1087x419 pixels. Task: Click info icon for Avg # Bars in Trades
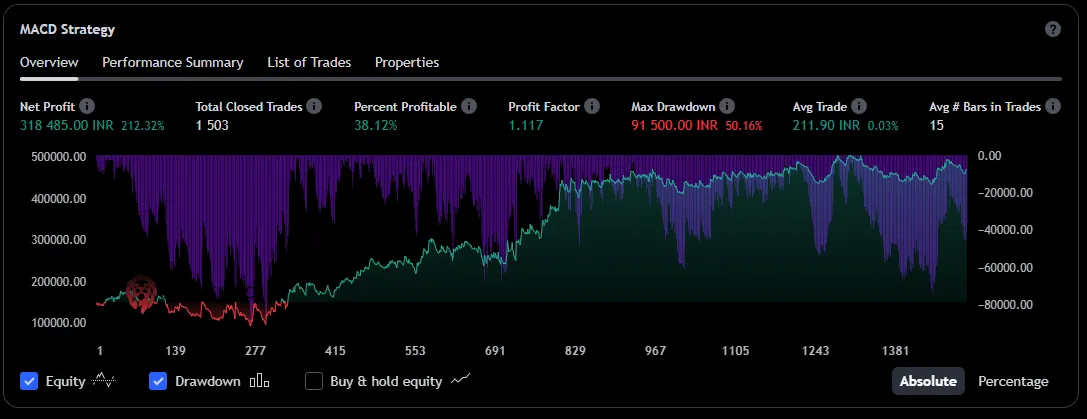(x=1054, y=106)
